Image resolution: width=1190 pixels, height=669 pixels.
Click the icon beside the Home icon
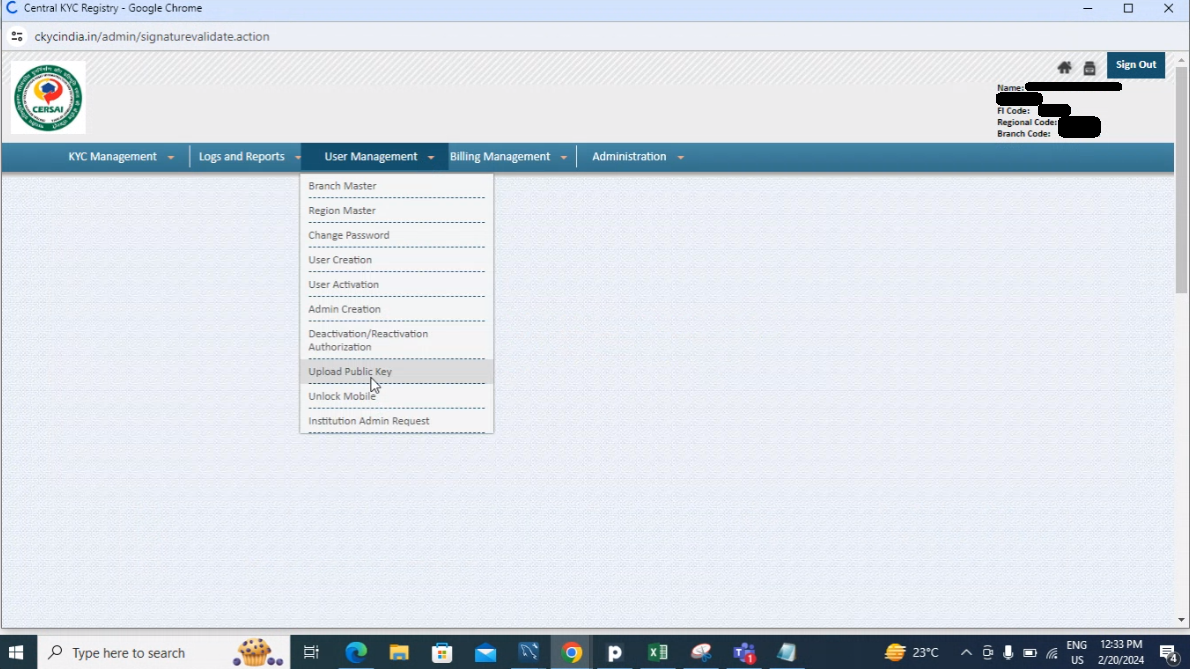point(1089,68)
